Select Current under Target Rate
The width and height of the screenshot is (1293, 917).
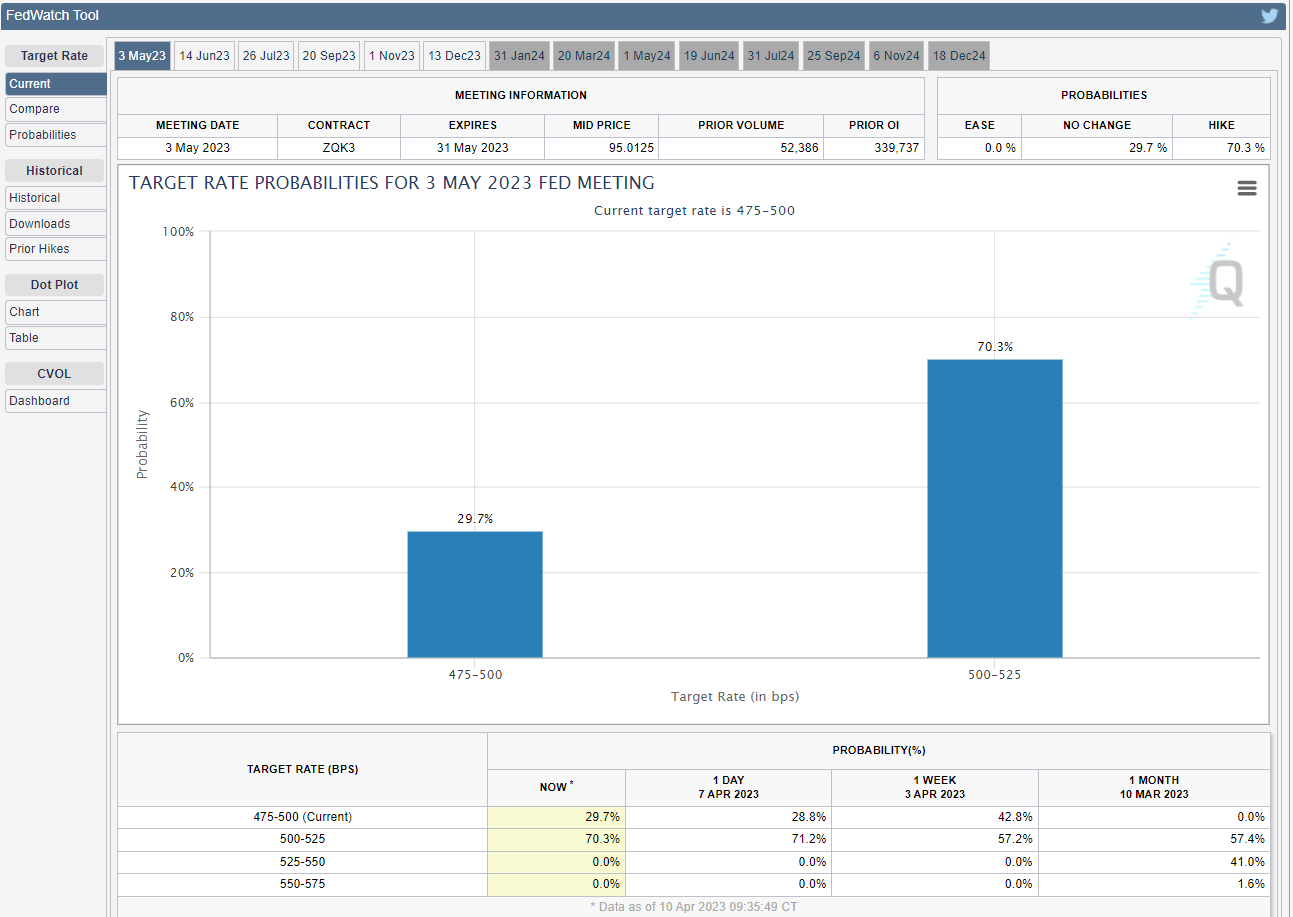[55, 84]
